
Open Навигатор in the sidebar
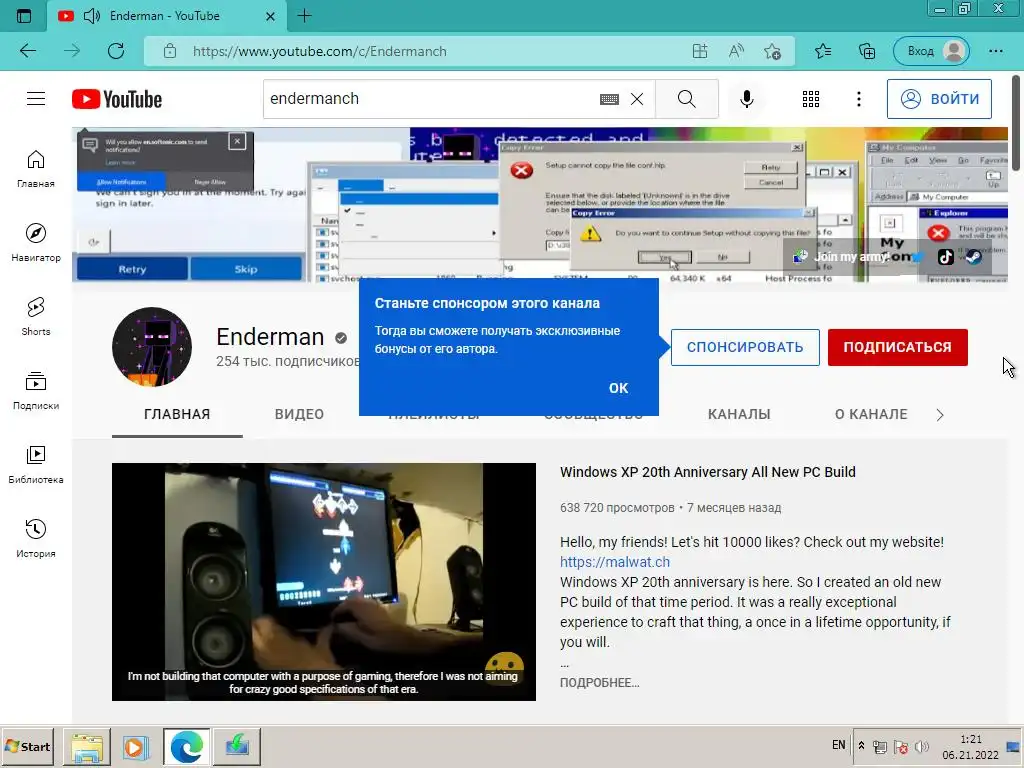tap(36, 243)
